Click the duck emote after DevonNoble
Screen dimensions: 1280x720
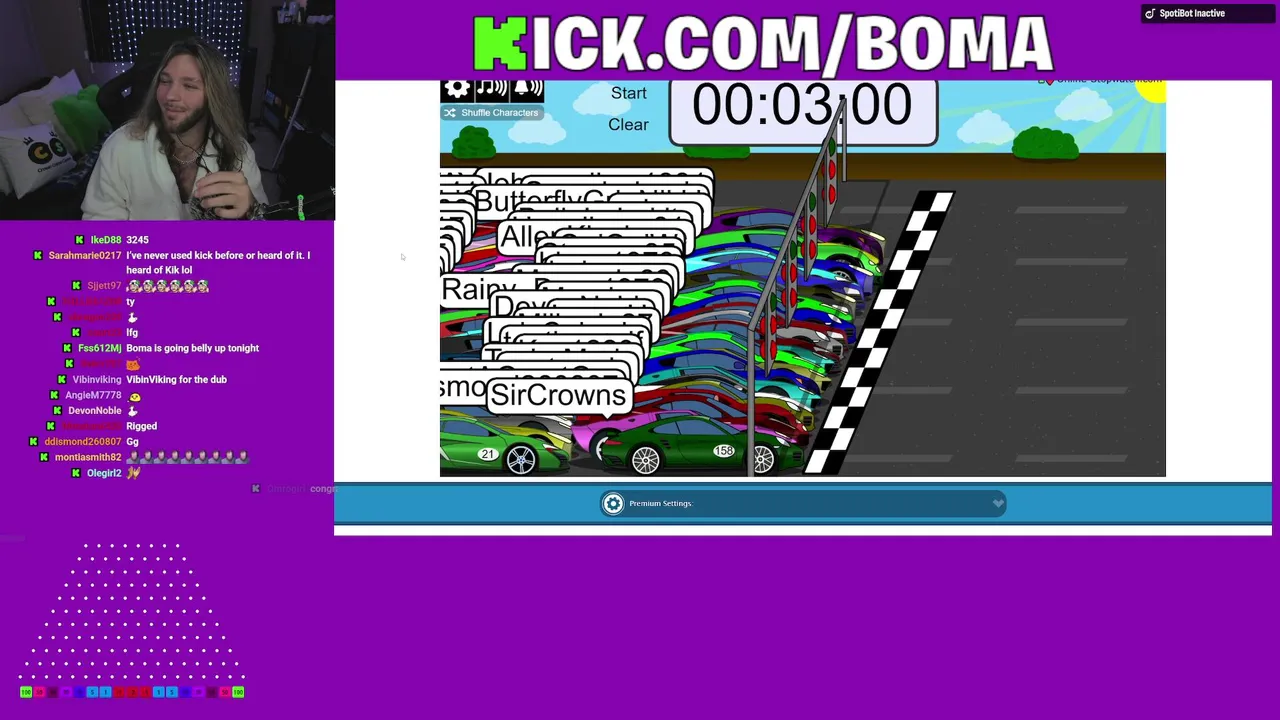132,411
